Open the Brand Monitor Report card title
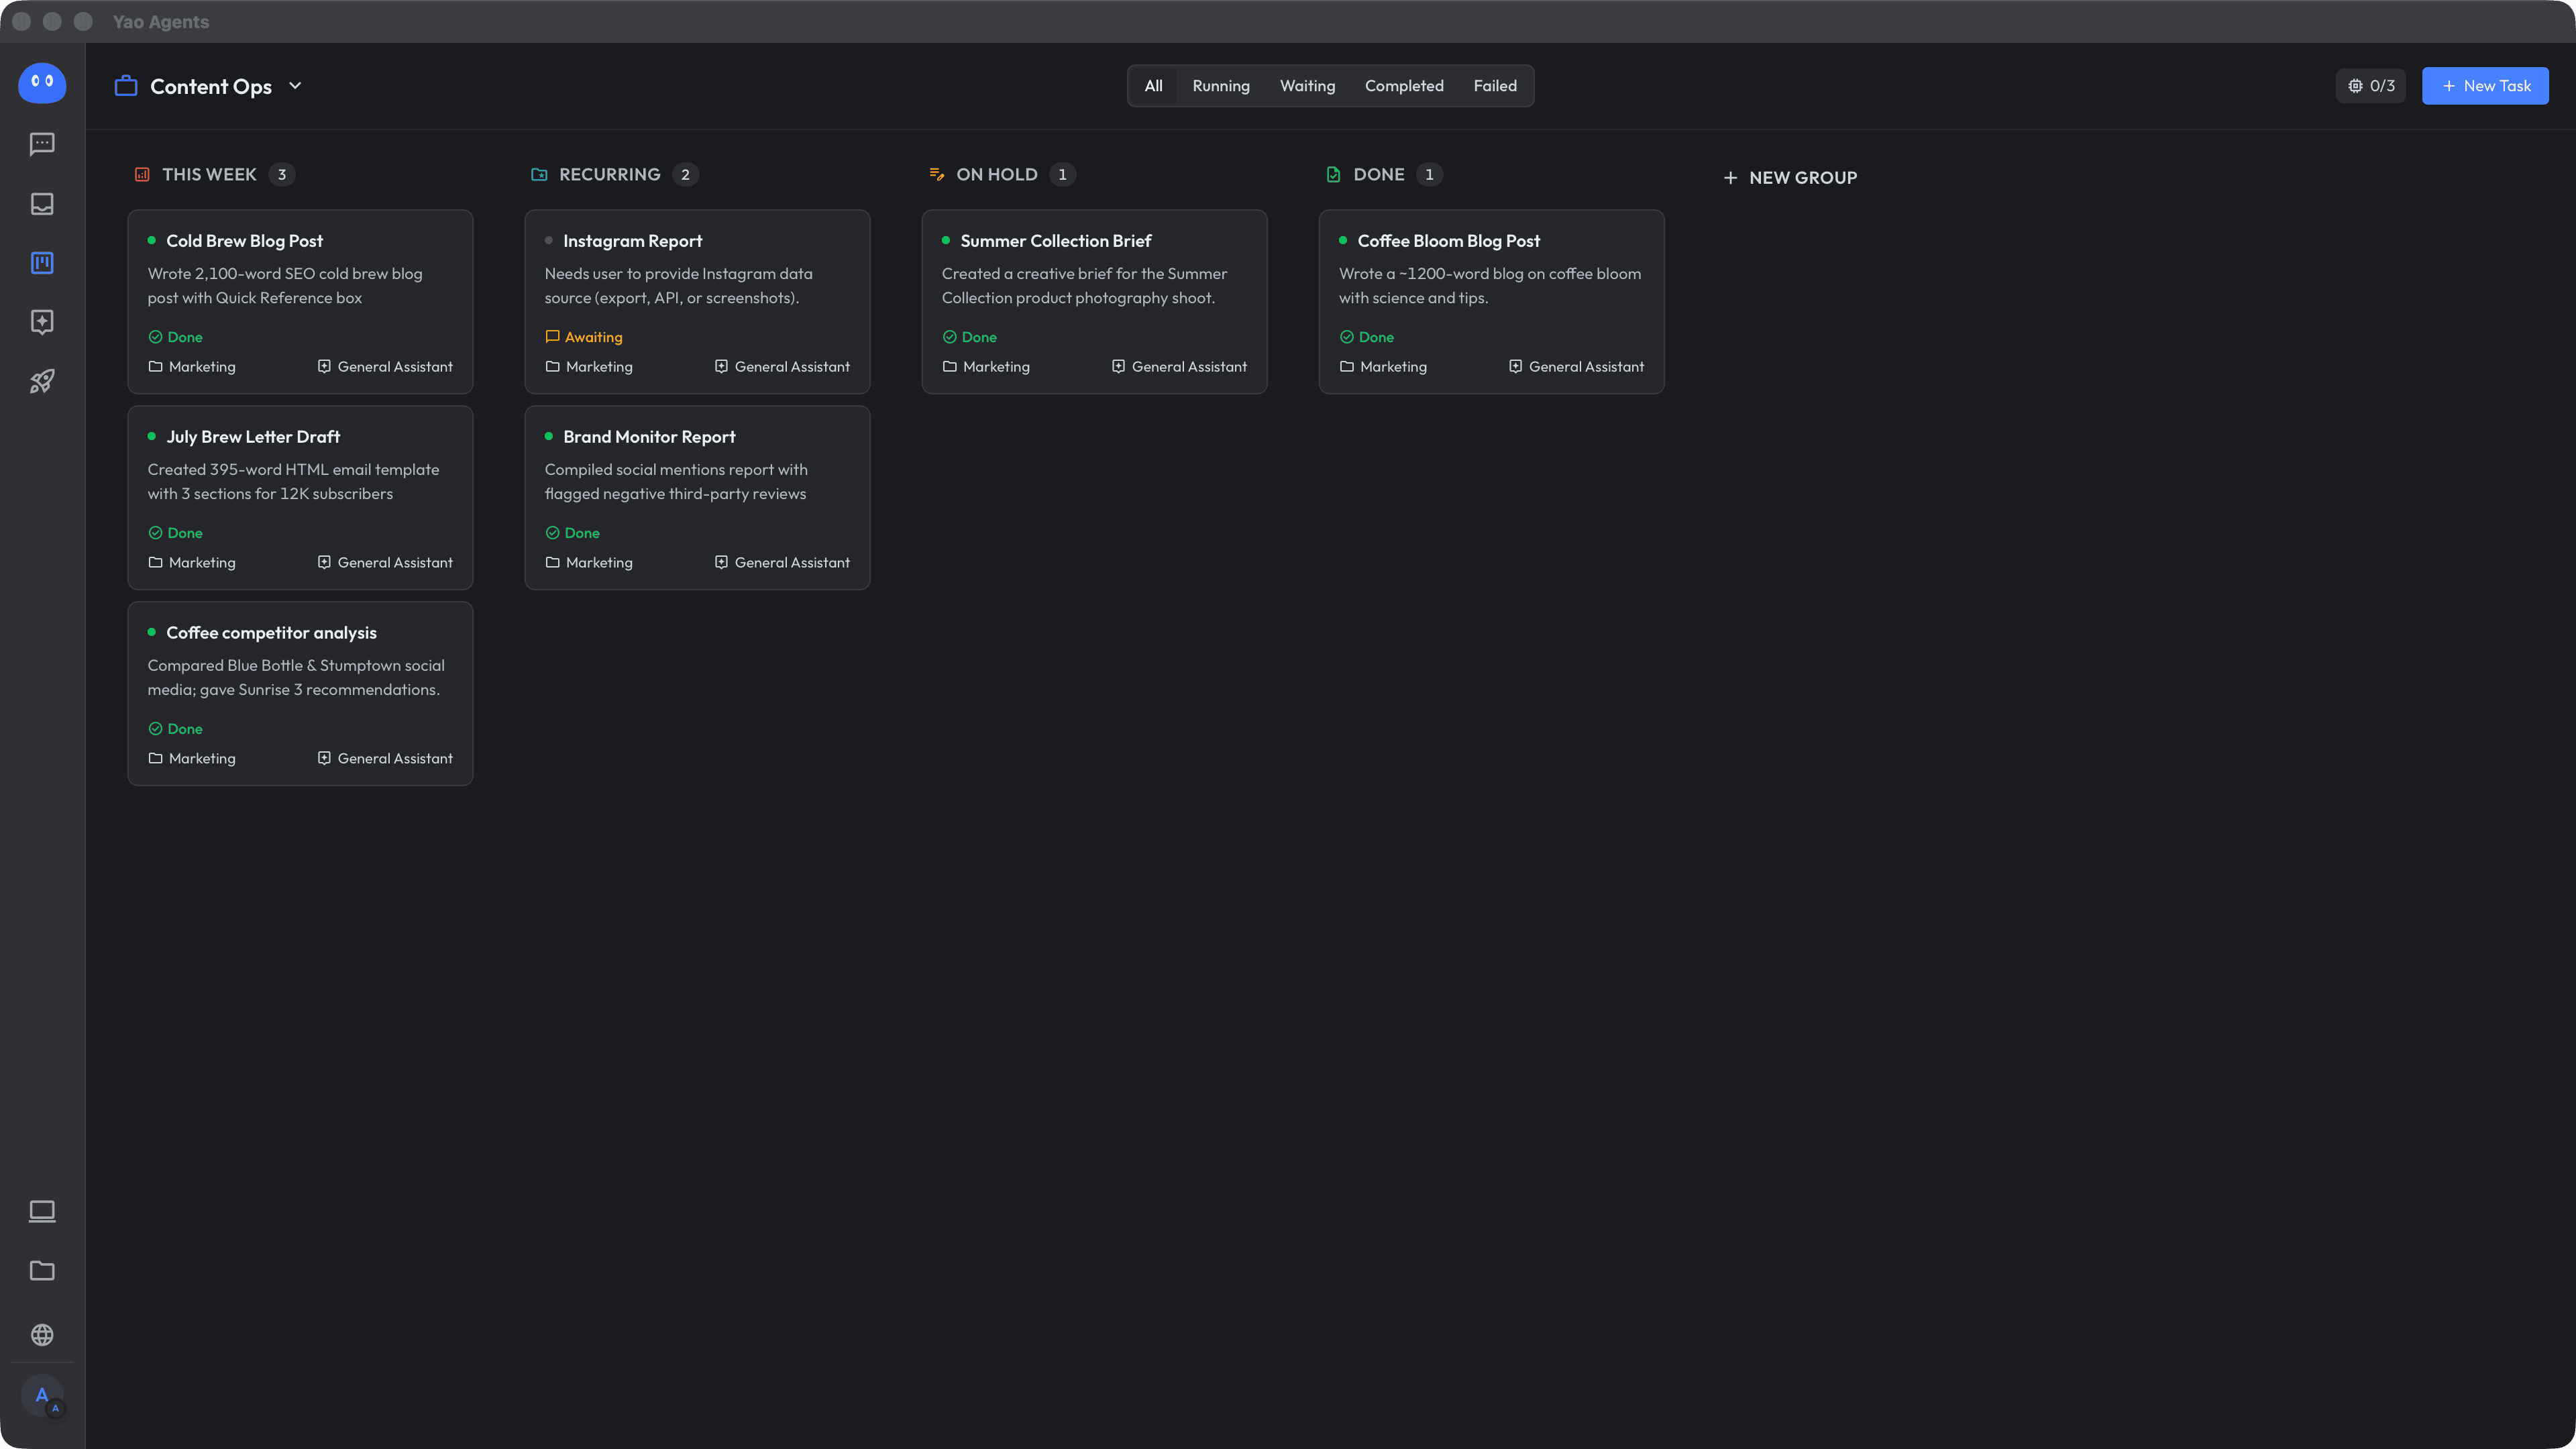The width and height of the screenshot is (2576, 1449). click(649, 437)
